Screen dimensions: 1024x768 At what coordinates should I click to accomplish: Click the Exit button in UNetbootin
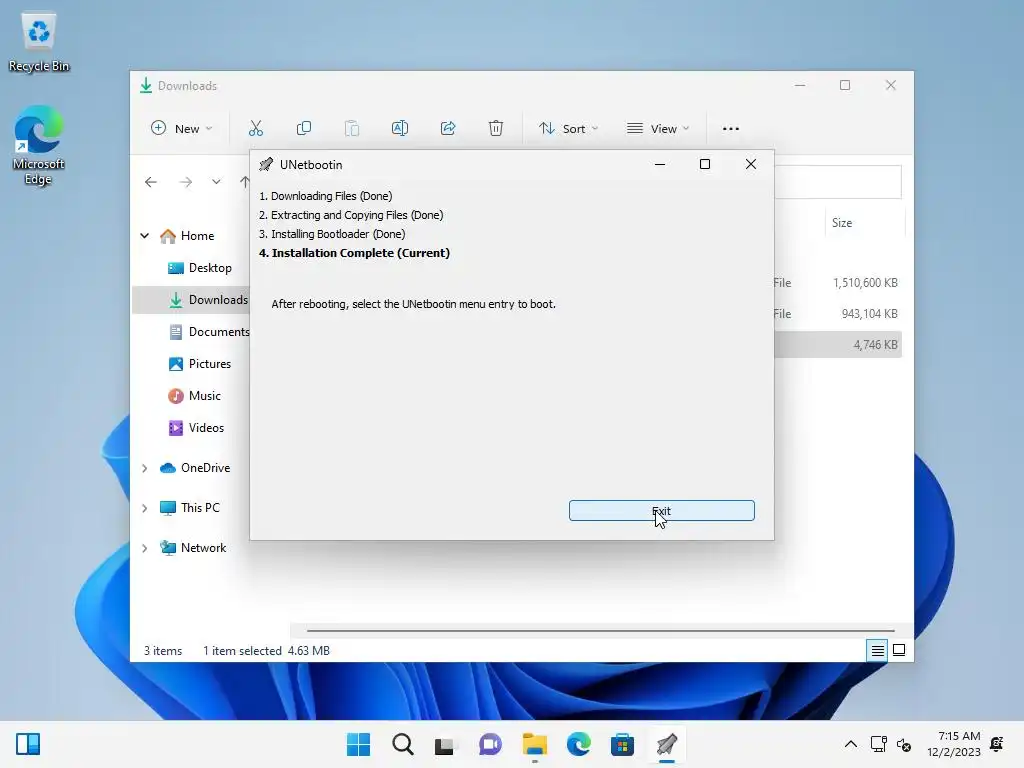(x=662, y=511)
